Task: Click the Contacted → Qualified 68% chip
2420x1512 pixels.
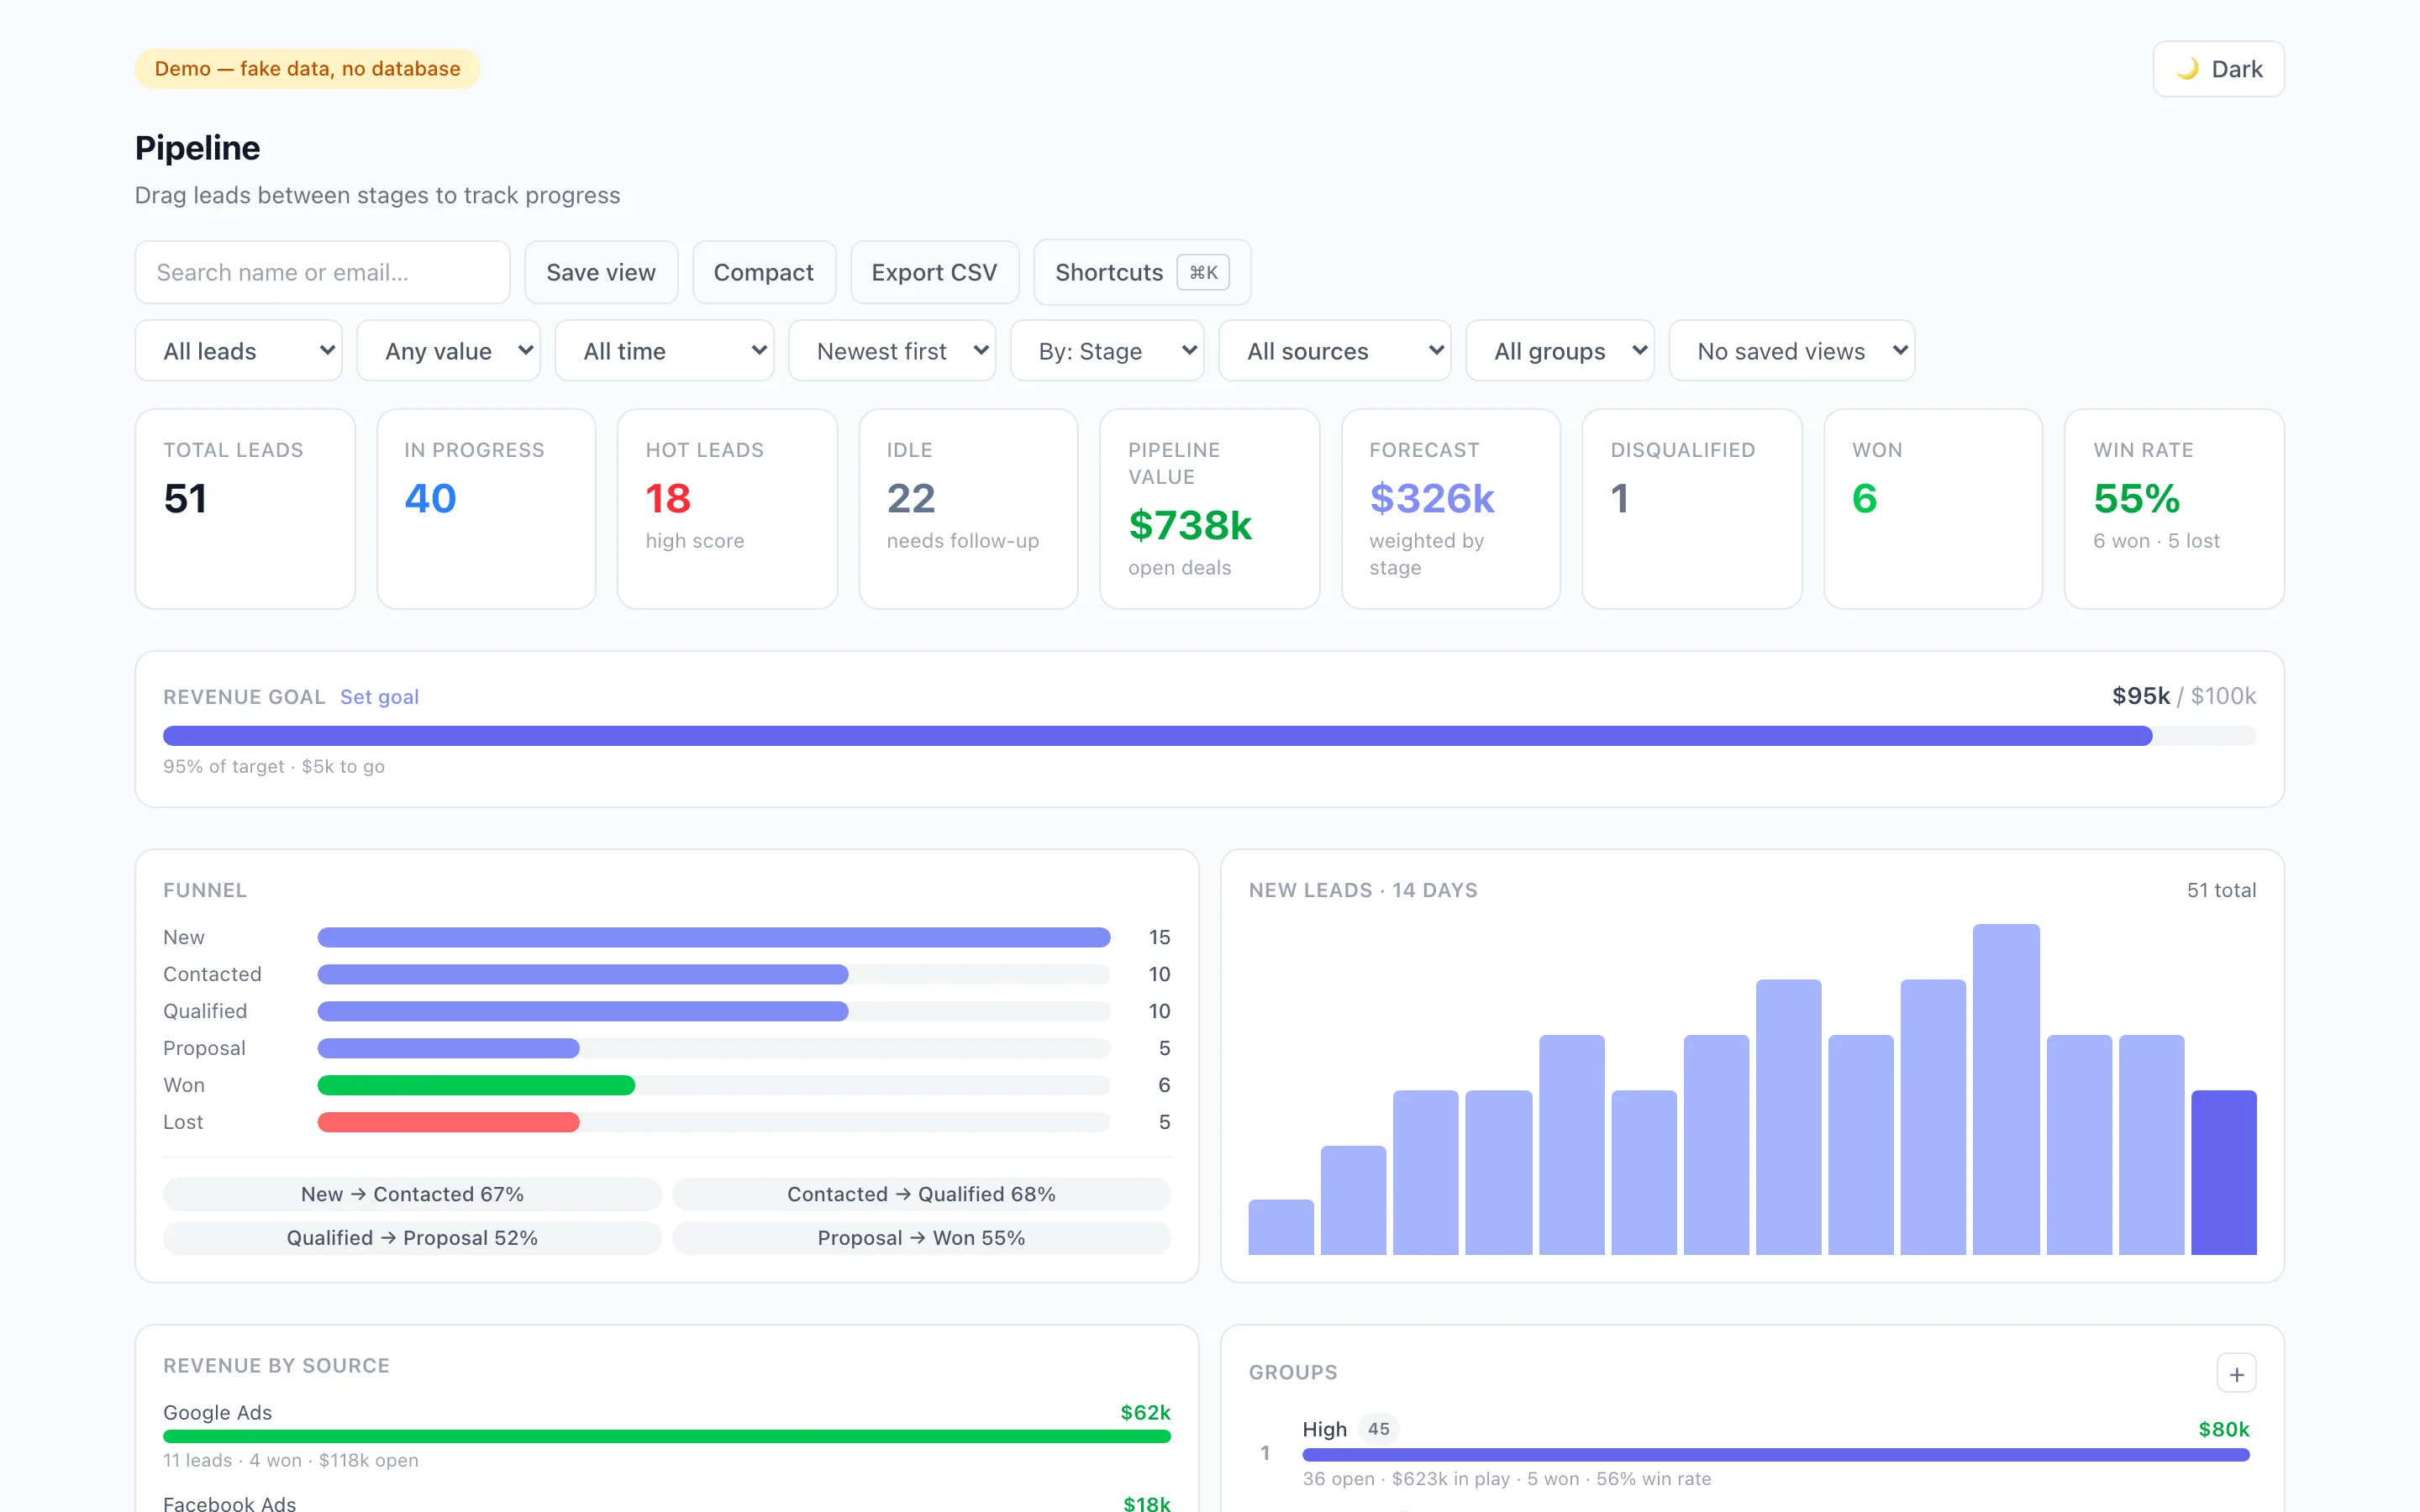Action: (x=921, y=1194)
